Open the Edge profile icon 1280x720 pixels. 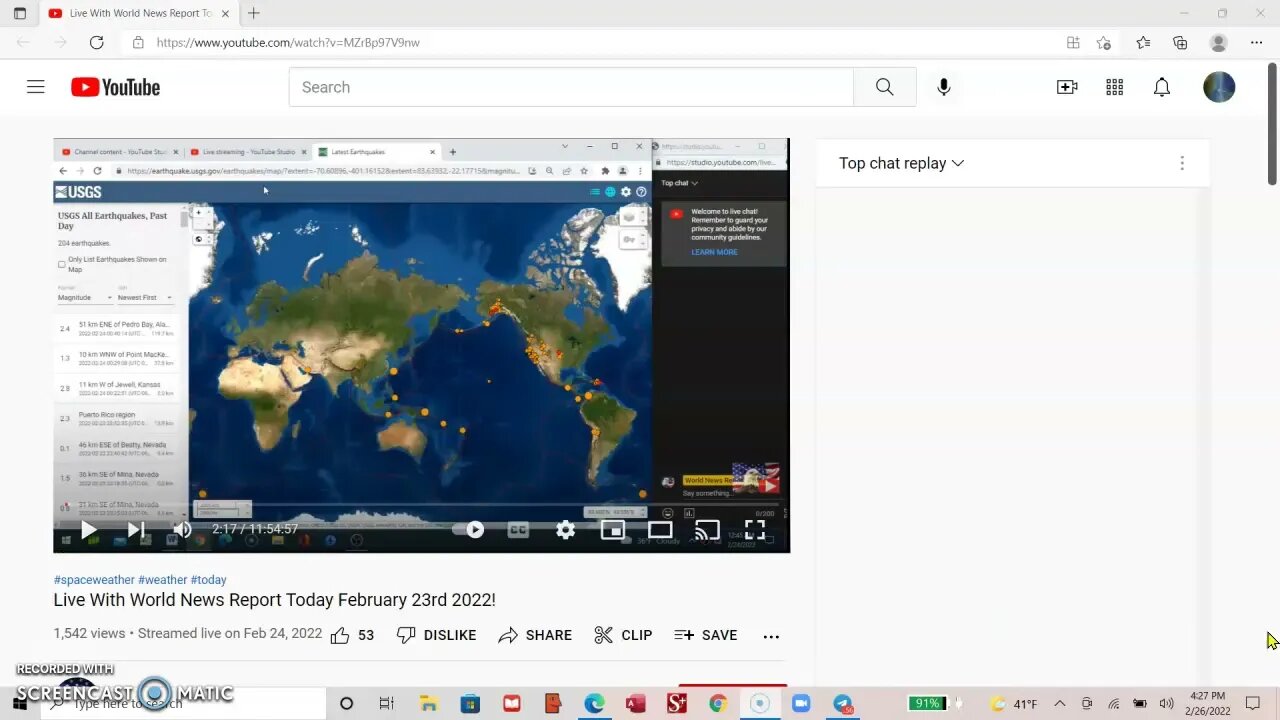tap(1218, 42)
